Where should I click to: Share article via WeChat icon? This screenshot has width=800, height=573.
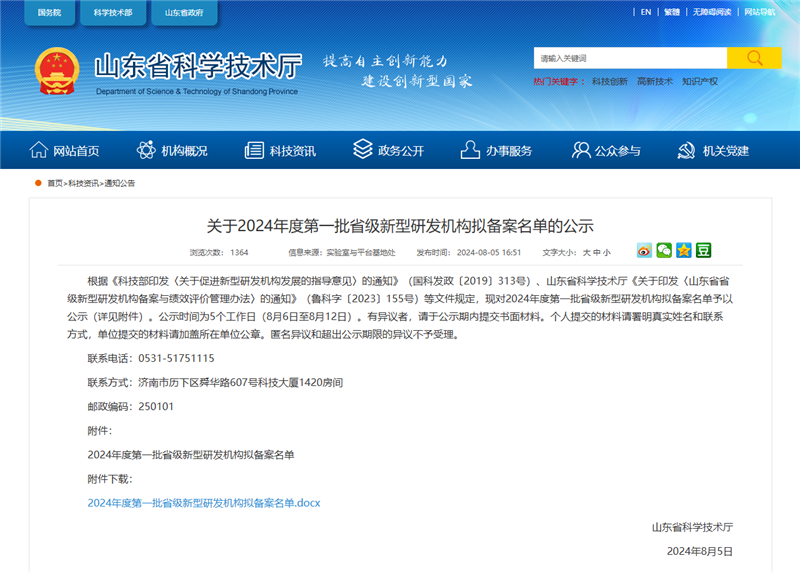pos(664,250)
